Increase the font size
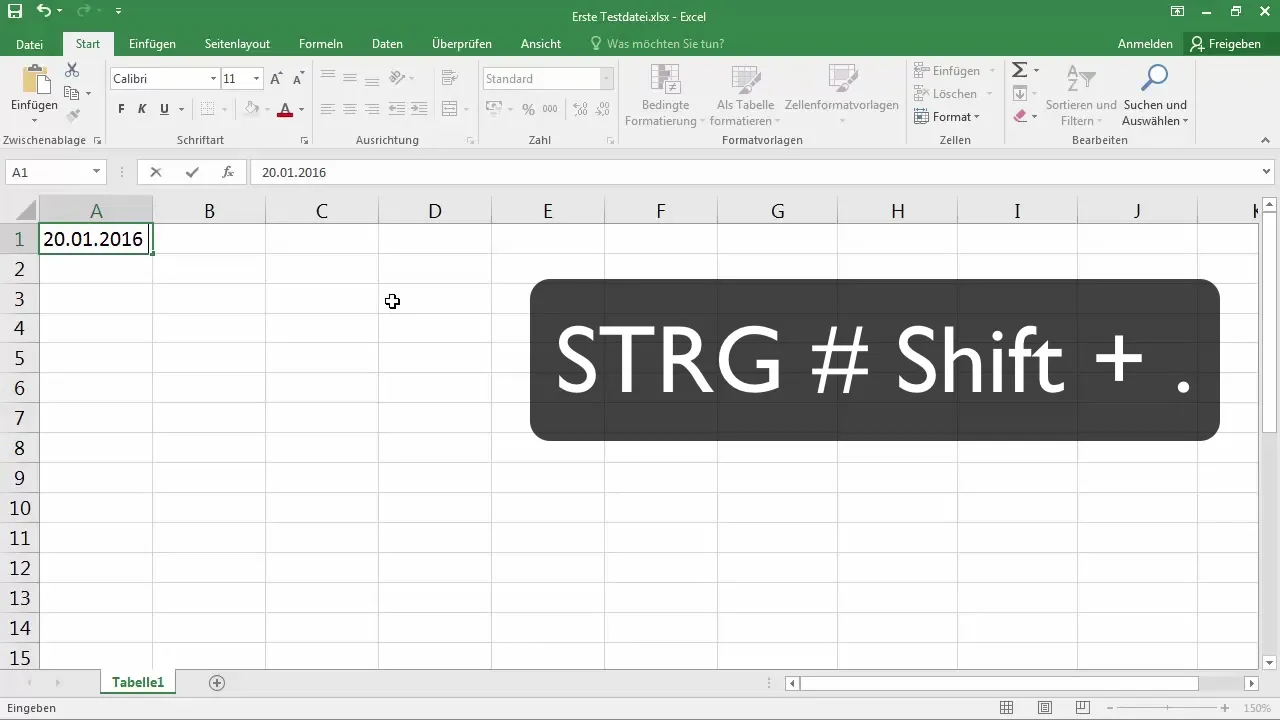 tap(276, 78)
